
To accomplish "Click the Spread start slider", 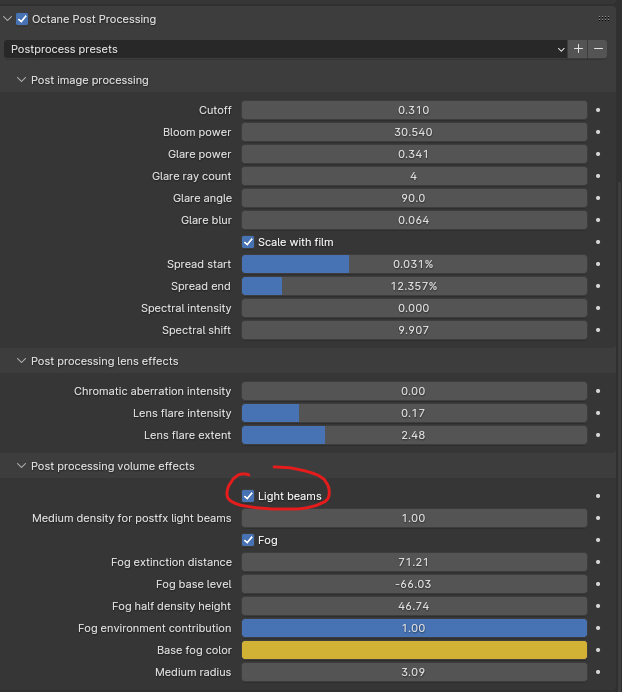I will tap(413, 264).
